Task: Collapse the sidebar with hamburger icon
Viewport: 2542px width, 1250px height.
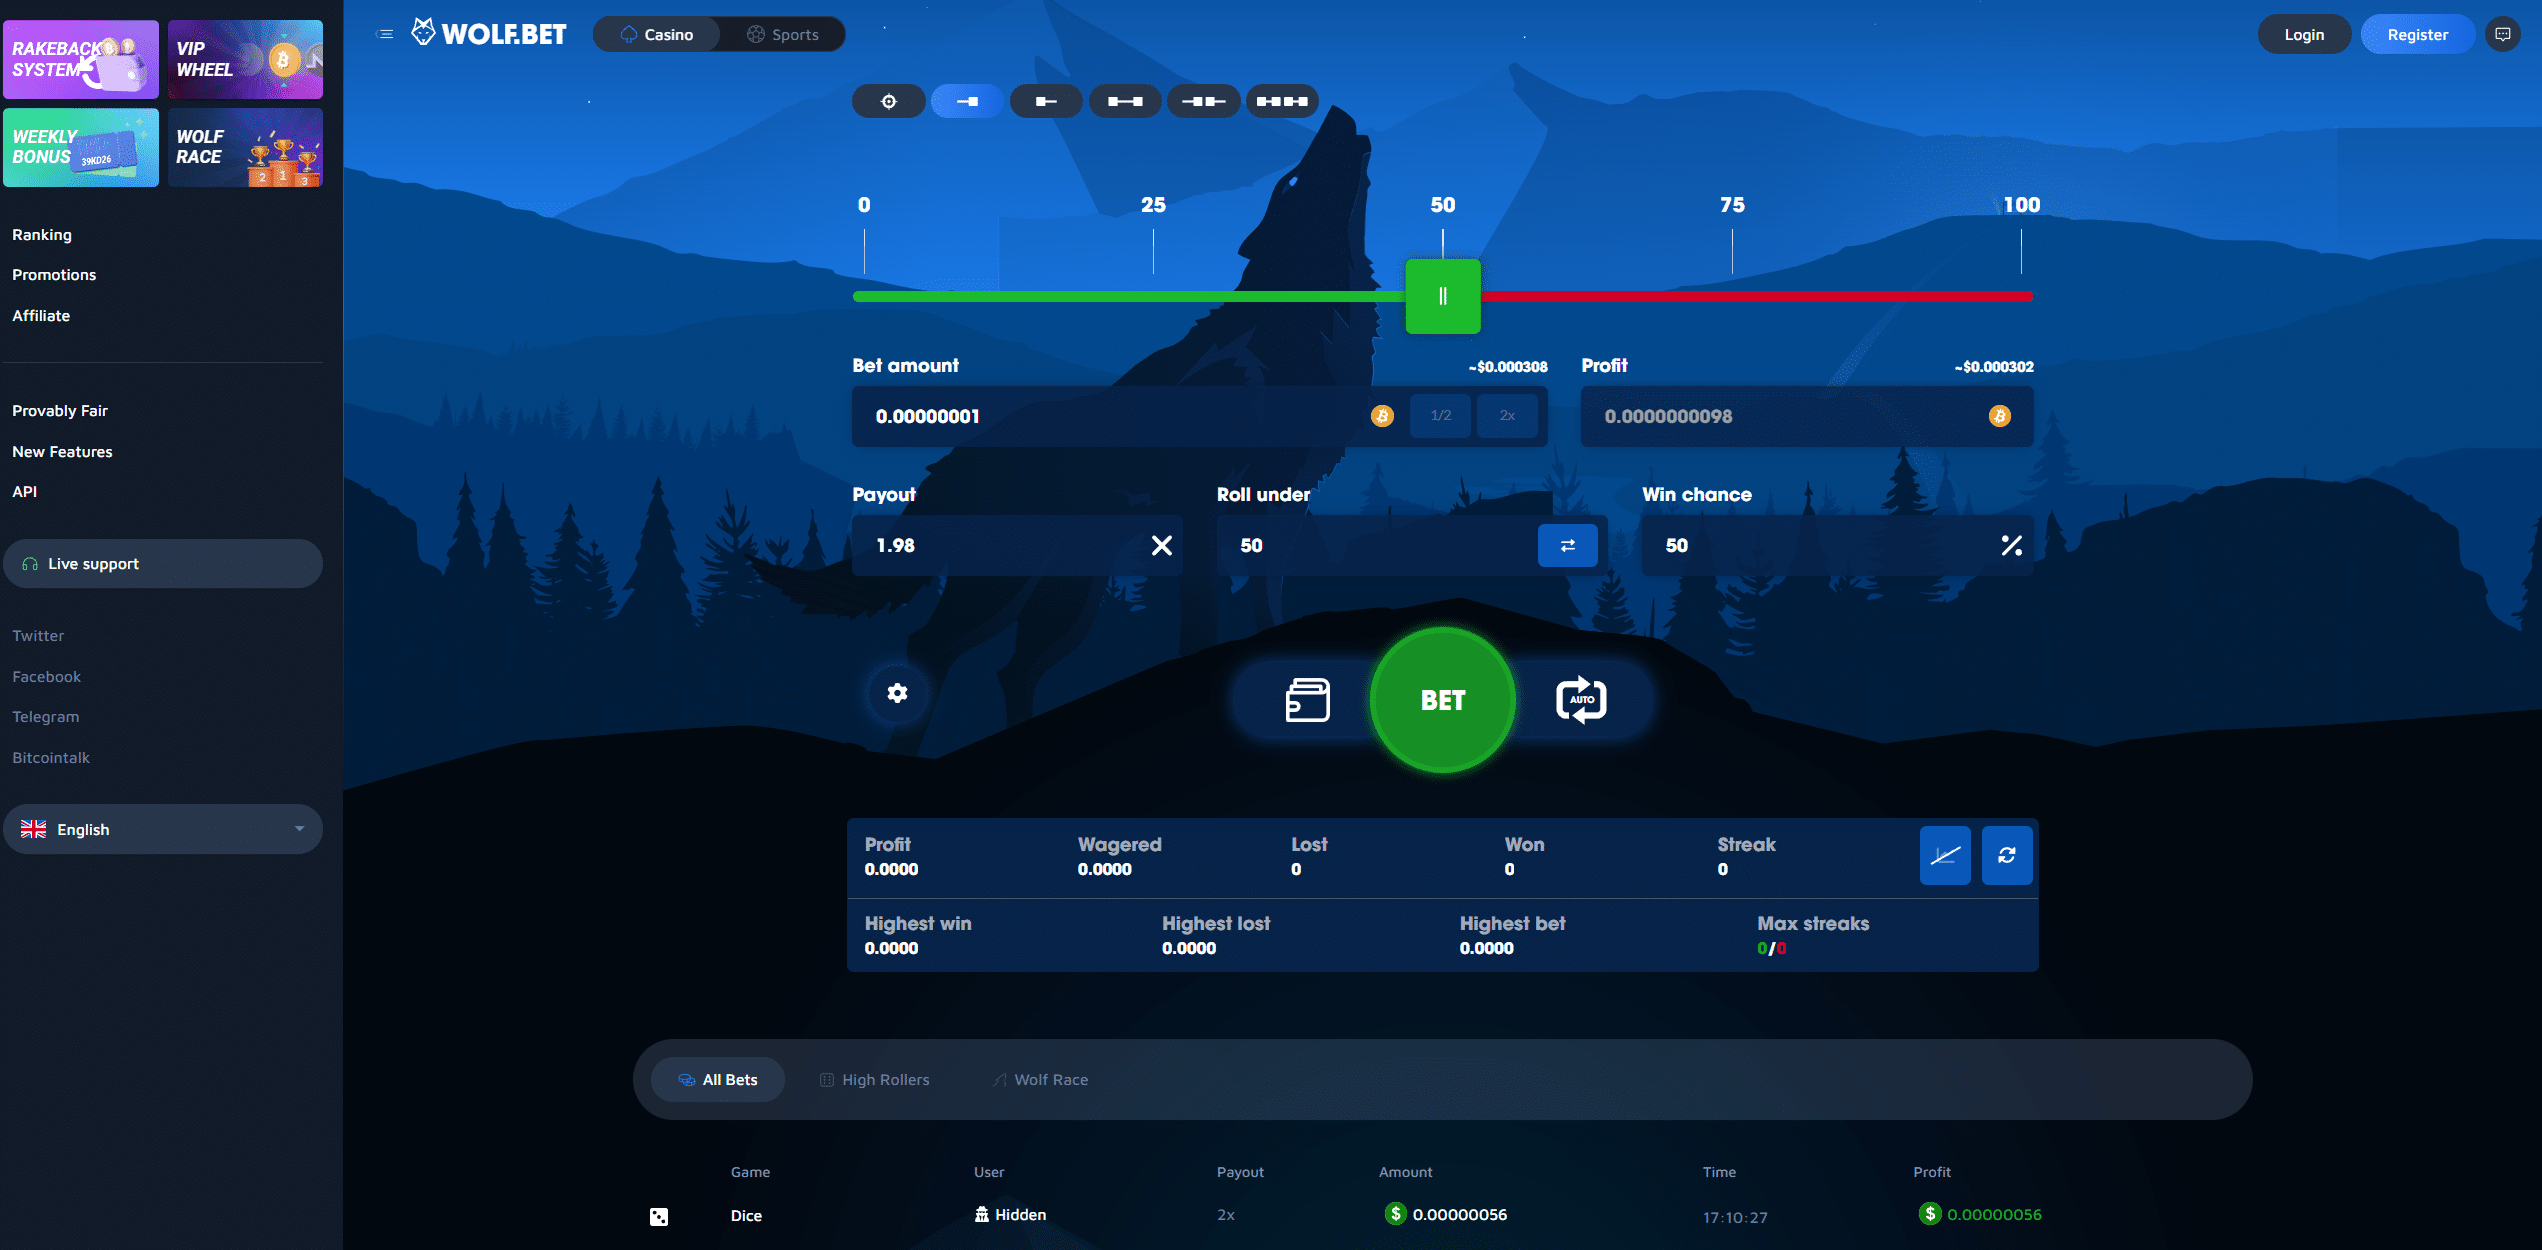Action: [385, 34]
